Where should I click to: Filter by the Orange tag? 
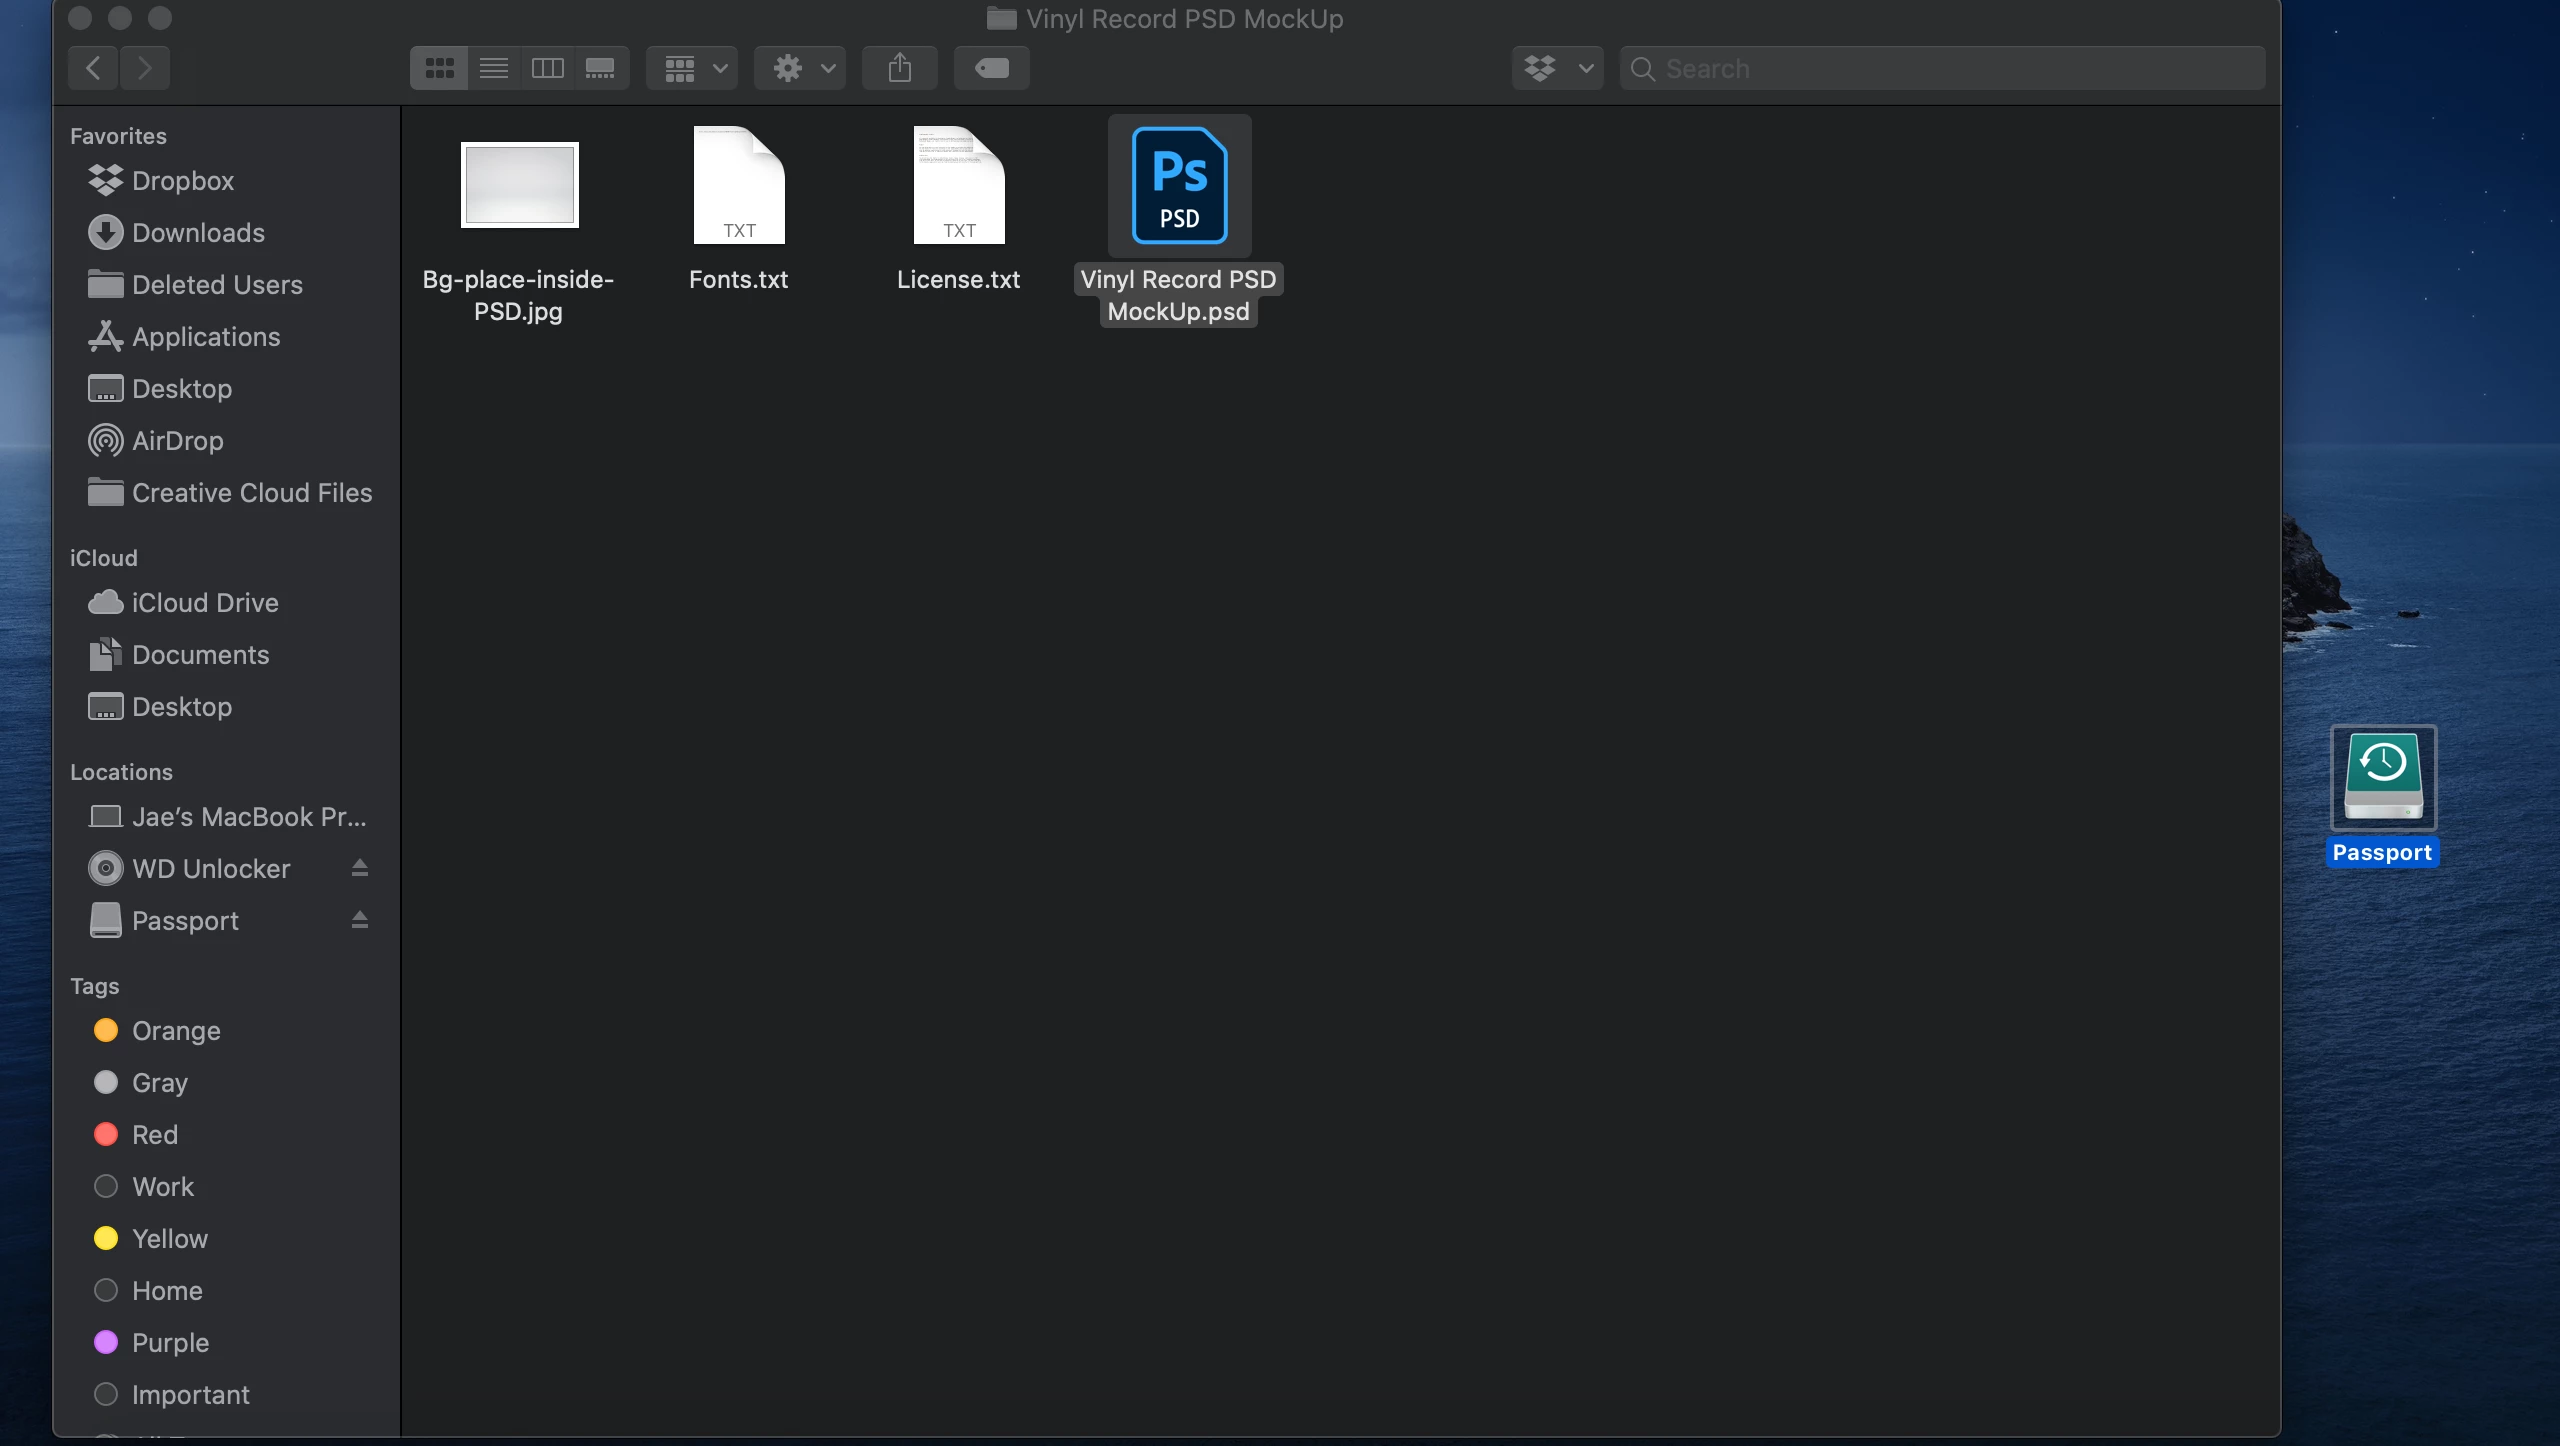pos(176,1031)
